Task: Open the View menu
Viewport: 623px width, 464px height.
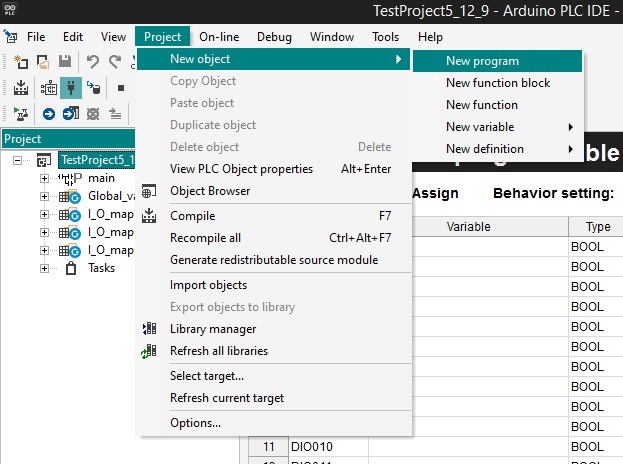Action: click(x=113, y=37)
